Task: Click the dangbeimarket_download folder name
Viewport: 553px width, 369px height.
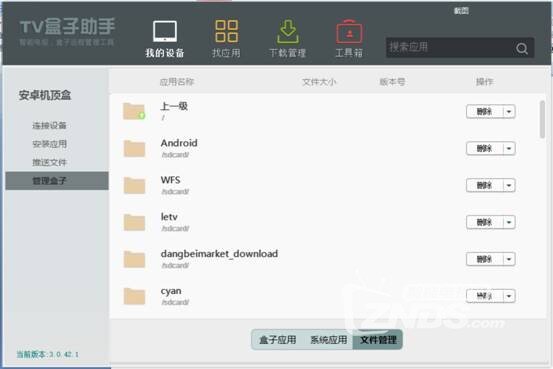Action: pos(219,254)
